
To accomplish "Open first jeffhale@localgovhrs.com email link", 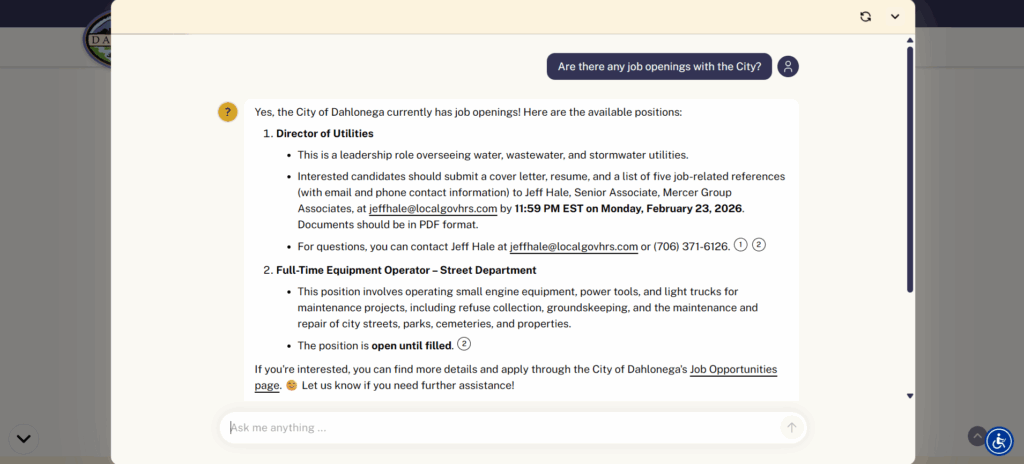I will tap(433, 209).
